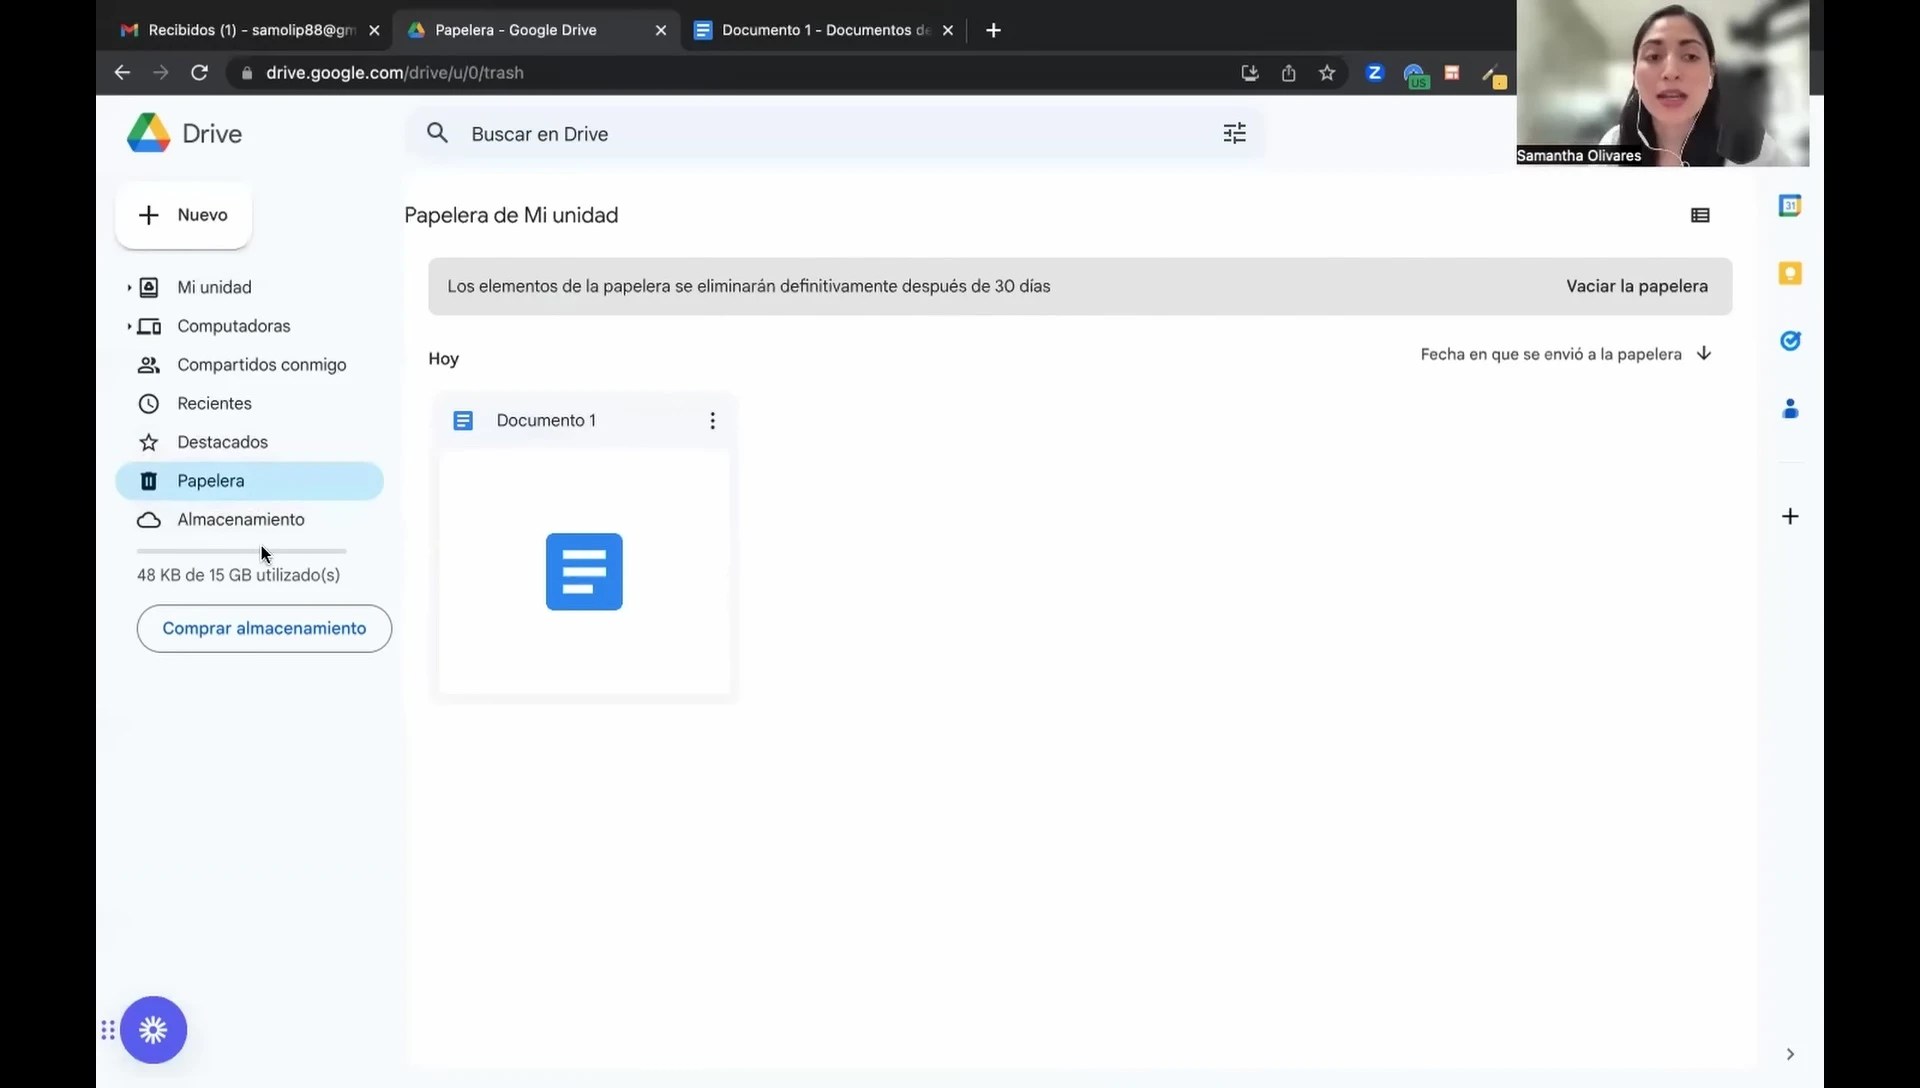Open Google Tasks side panel icon
1920x1088 pixels.
point(1790,341)
